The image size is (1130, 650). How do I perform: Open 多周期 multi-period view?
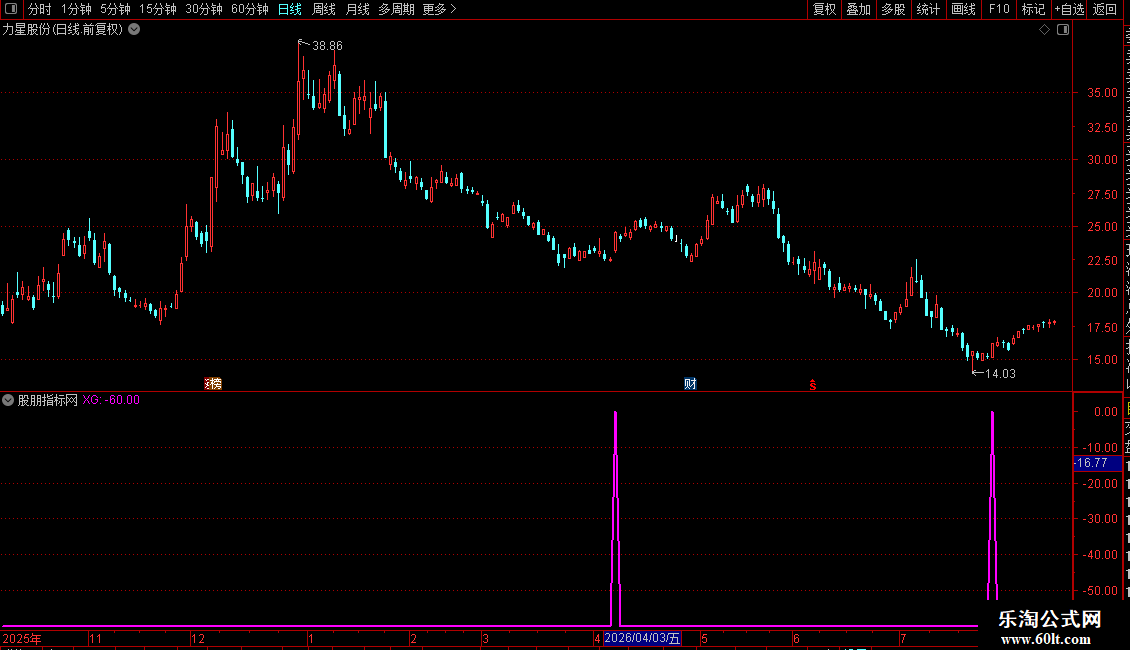[396, 9]
